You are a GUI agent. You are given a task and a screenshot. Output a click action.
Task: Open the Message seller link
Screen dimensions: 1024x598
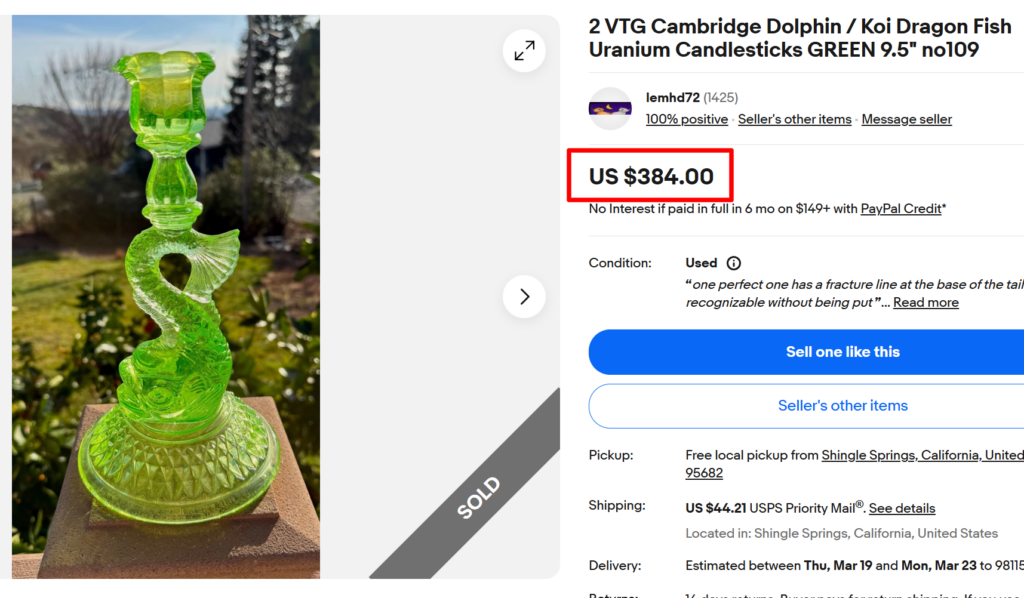(x=906, y=118)
